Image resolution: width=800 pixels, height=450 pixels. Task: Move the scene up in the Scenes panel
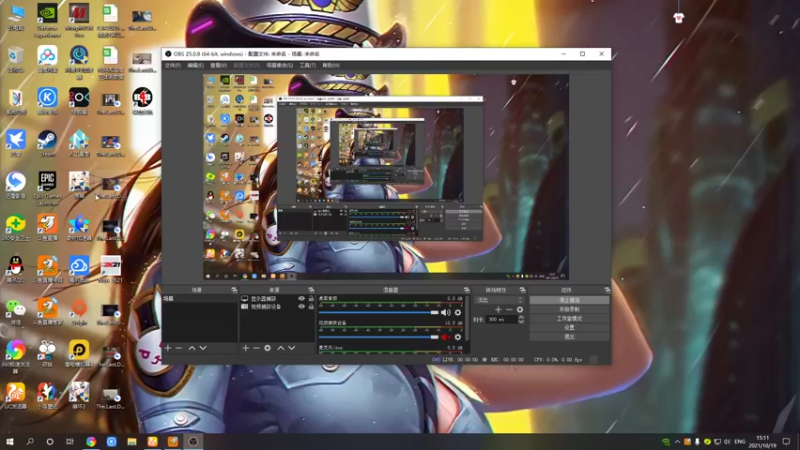192,348
